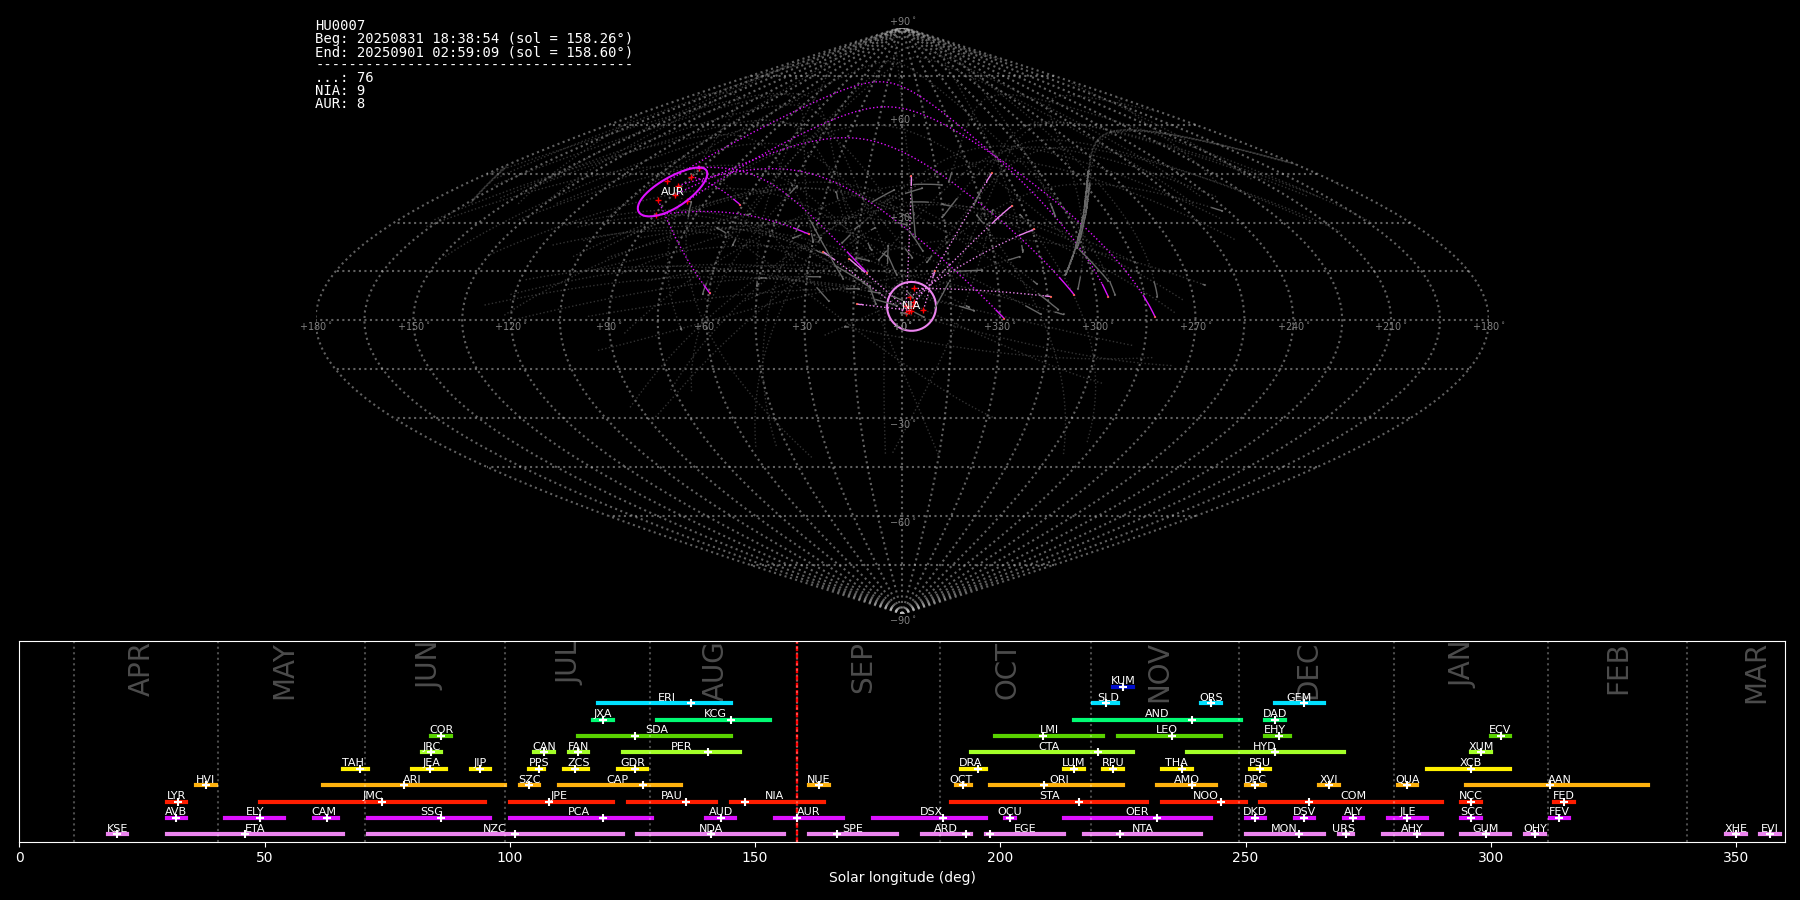This screenshot has width=1800, height=900.
Task: Click the SDA green shower bar
Action: [x=654, y=736]
